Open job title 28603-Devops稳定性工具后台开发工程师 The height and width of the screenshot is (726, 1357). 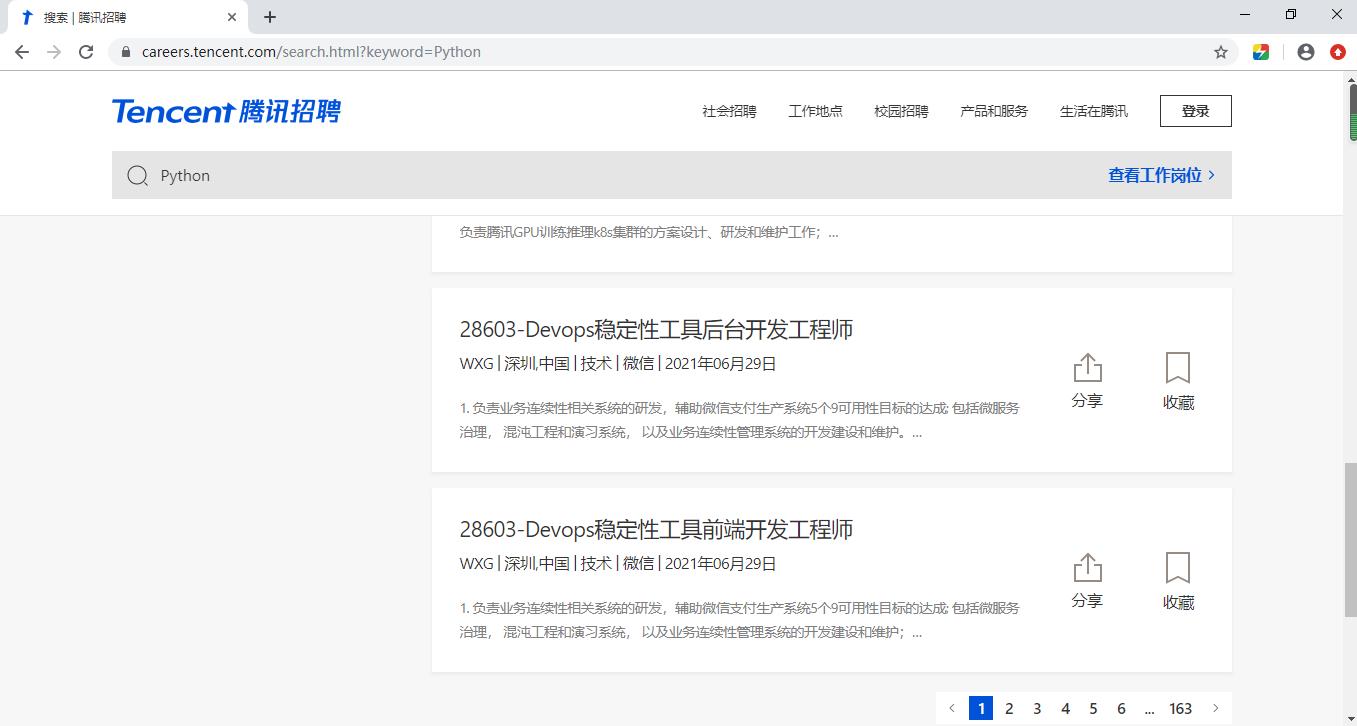656,330
